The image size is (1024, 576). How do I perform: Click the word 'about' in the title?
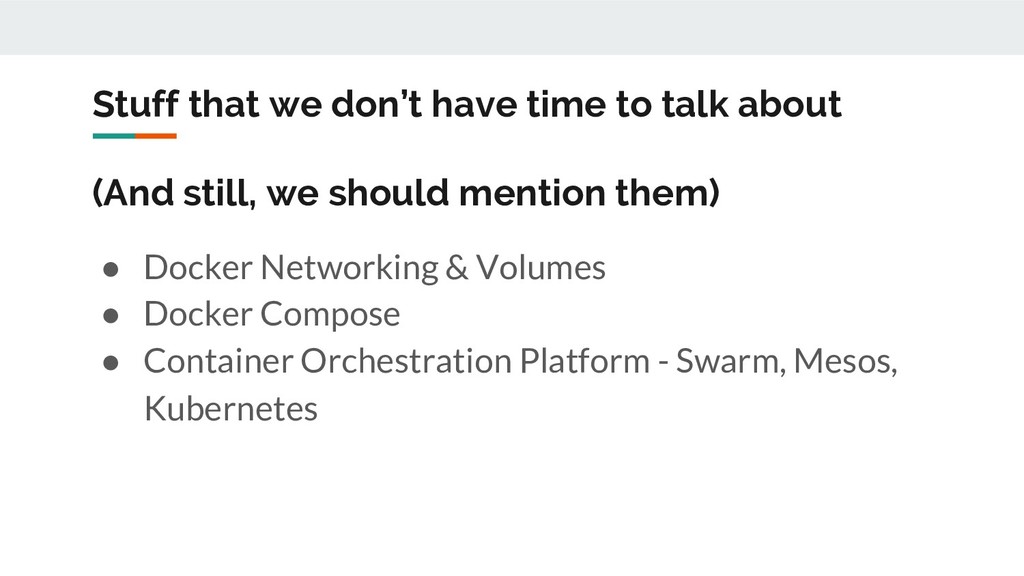pos(790,104)
